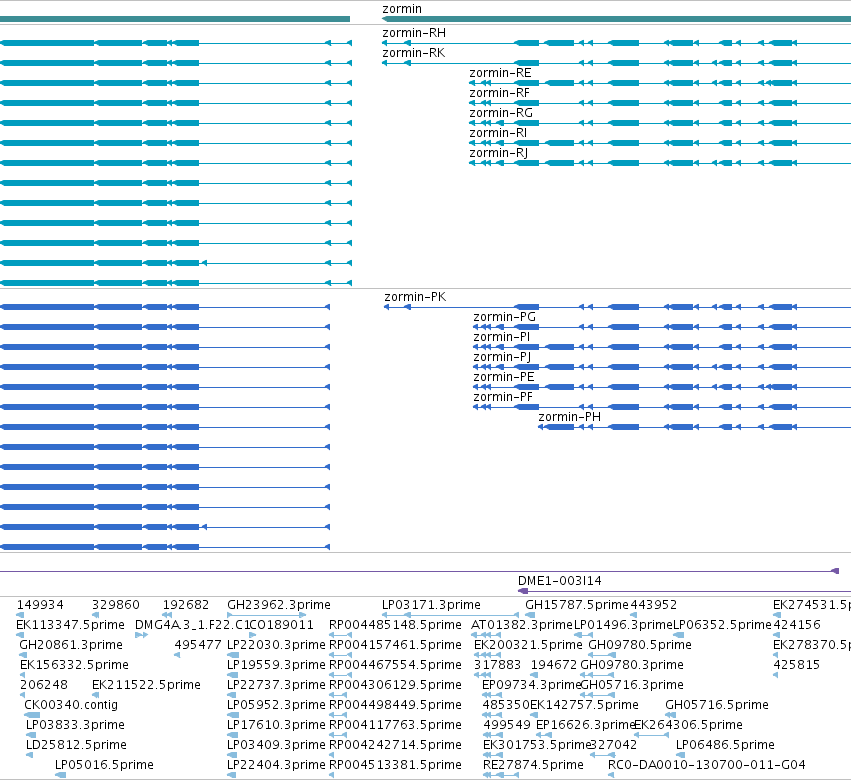Select the zormin-PE protein label
The height and width of the screenshot is (780, 851).
click(504, 377)
